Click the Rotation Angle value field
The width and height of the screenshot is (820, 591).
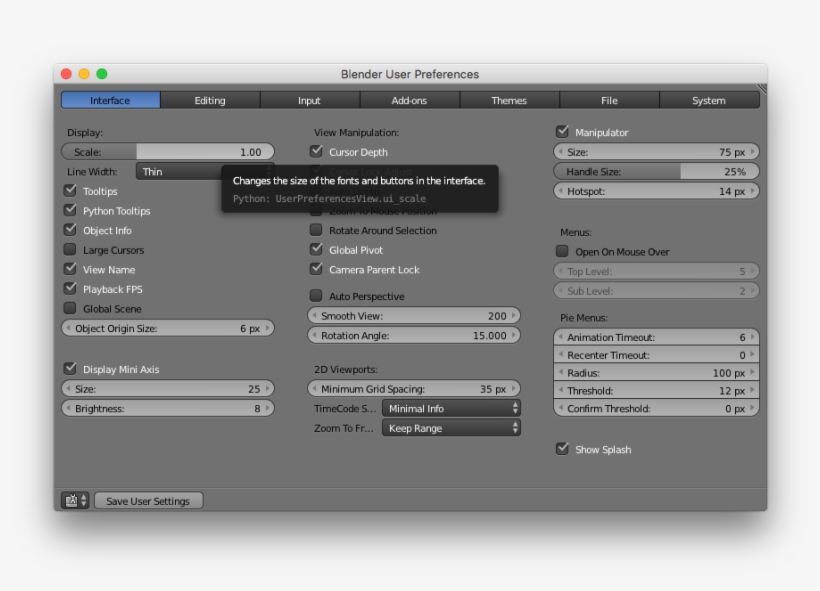(x=414, y=335)
